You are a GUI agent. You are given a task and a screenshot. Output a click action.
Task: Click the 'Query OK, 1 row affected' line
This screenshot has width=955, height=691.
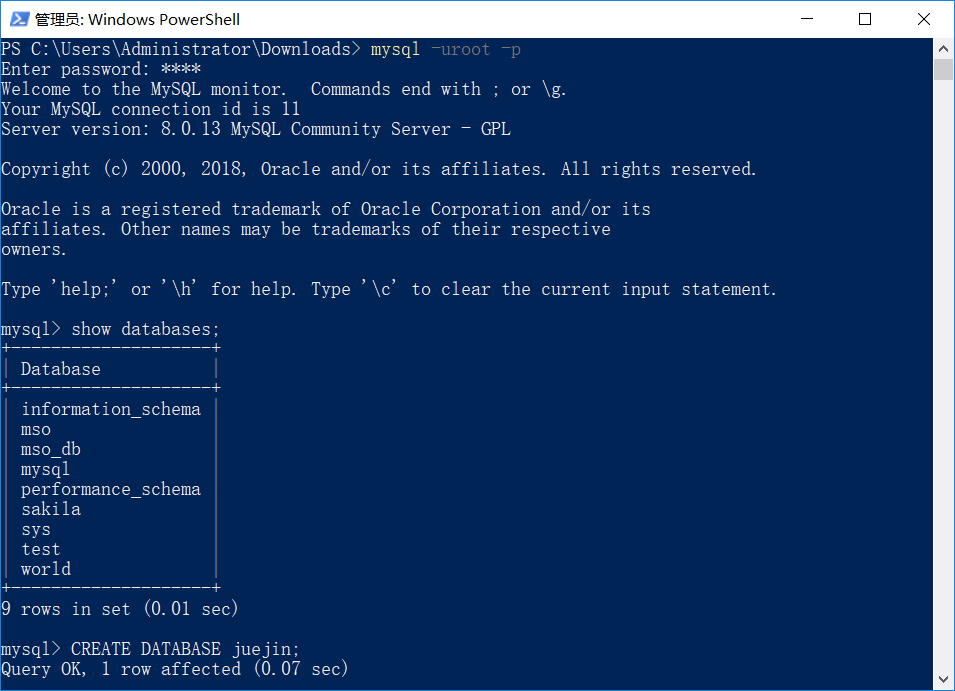(175, 669)
